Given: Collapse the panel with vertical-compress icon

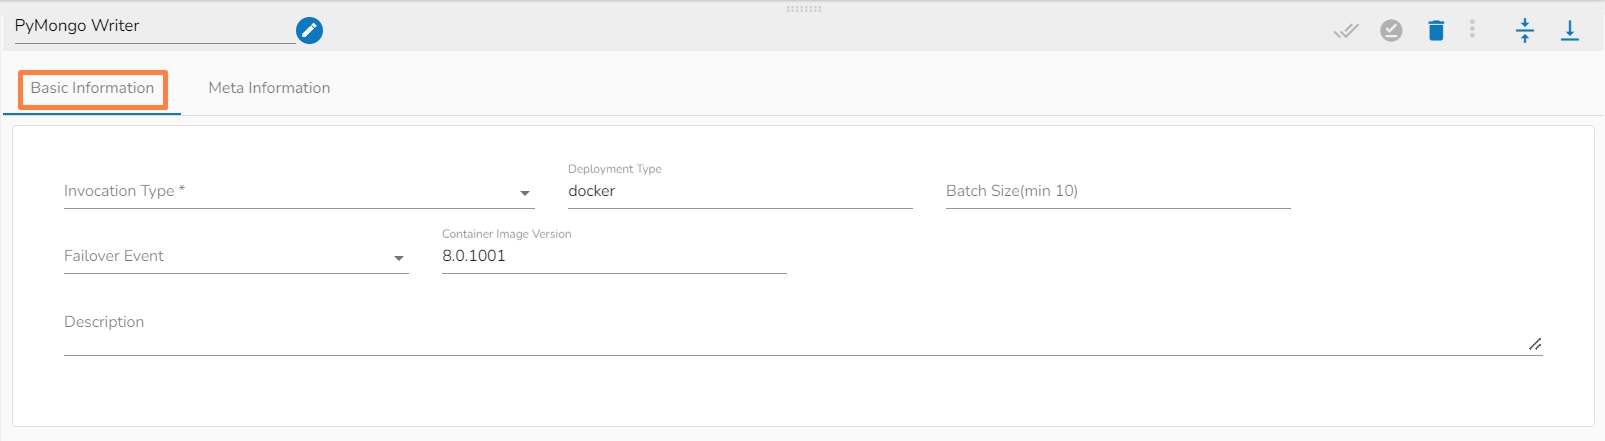Looking at the screenshot, I should coord(1524,31).
